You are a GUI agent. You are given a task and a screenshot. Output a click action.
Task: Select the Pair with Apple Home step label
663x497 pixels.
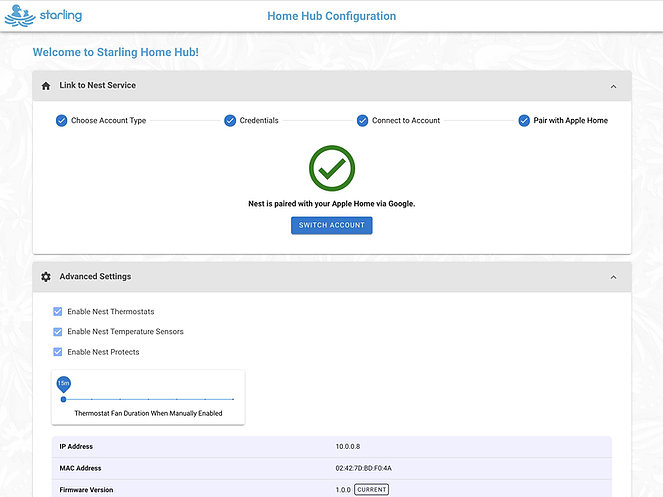571,121
